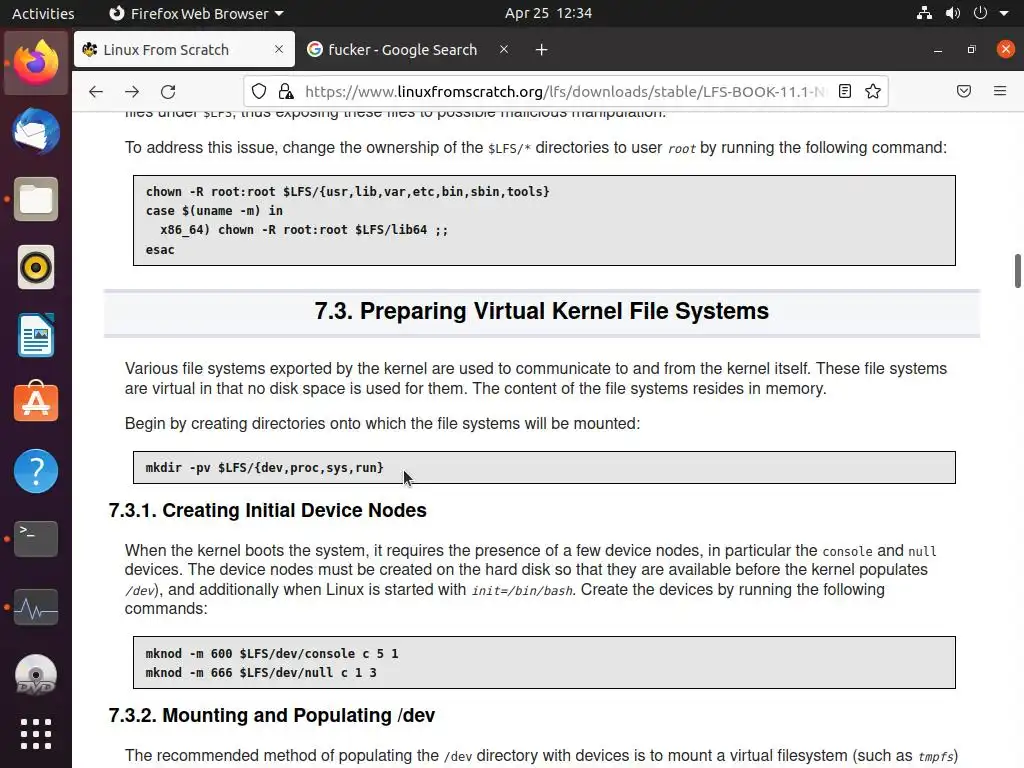Screen dimensions: 1024x768
Task: Open tracking protection shield info
Action: (x=259, y=91)
